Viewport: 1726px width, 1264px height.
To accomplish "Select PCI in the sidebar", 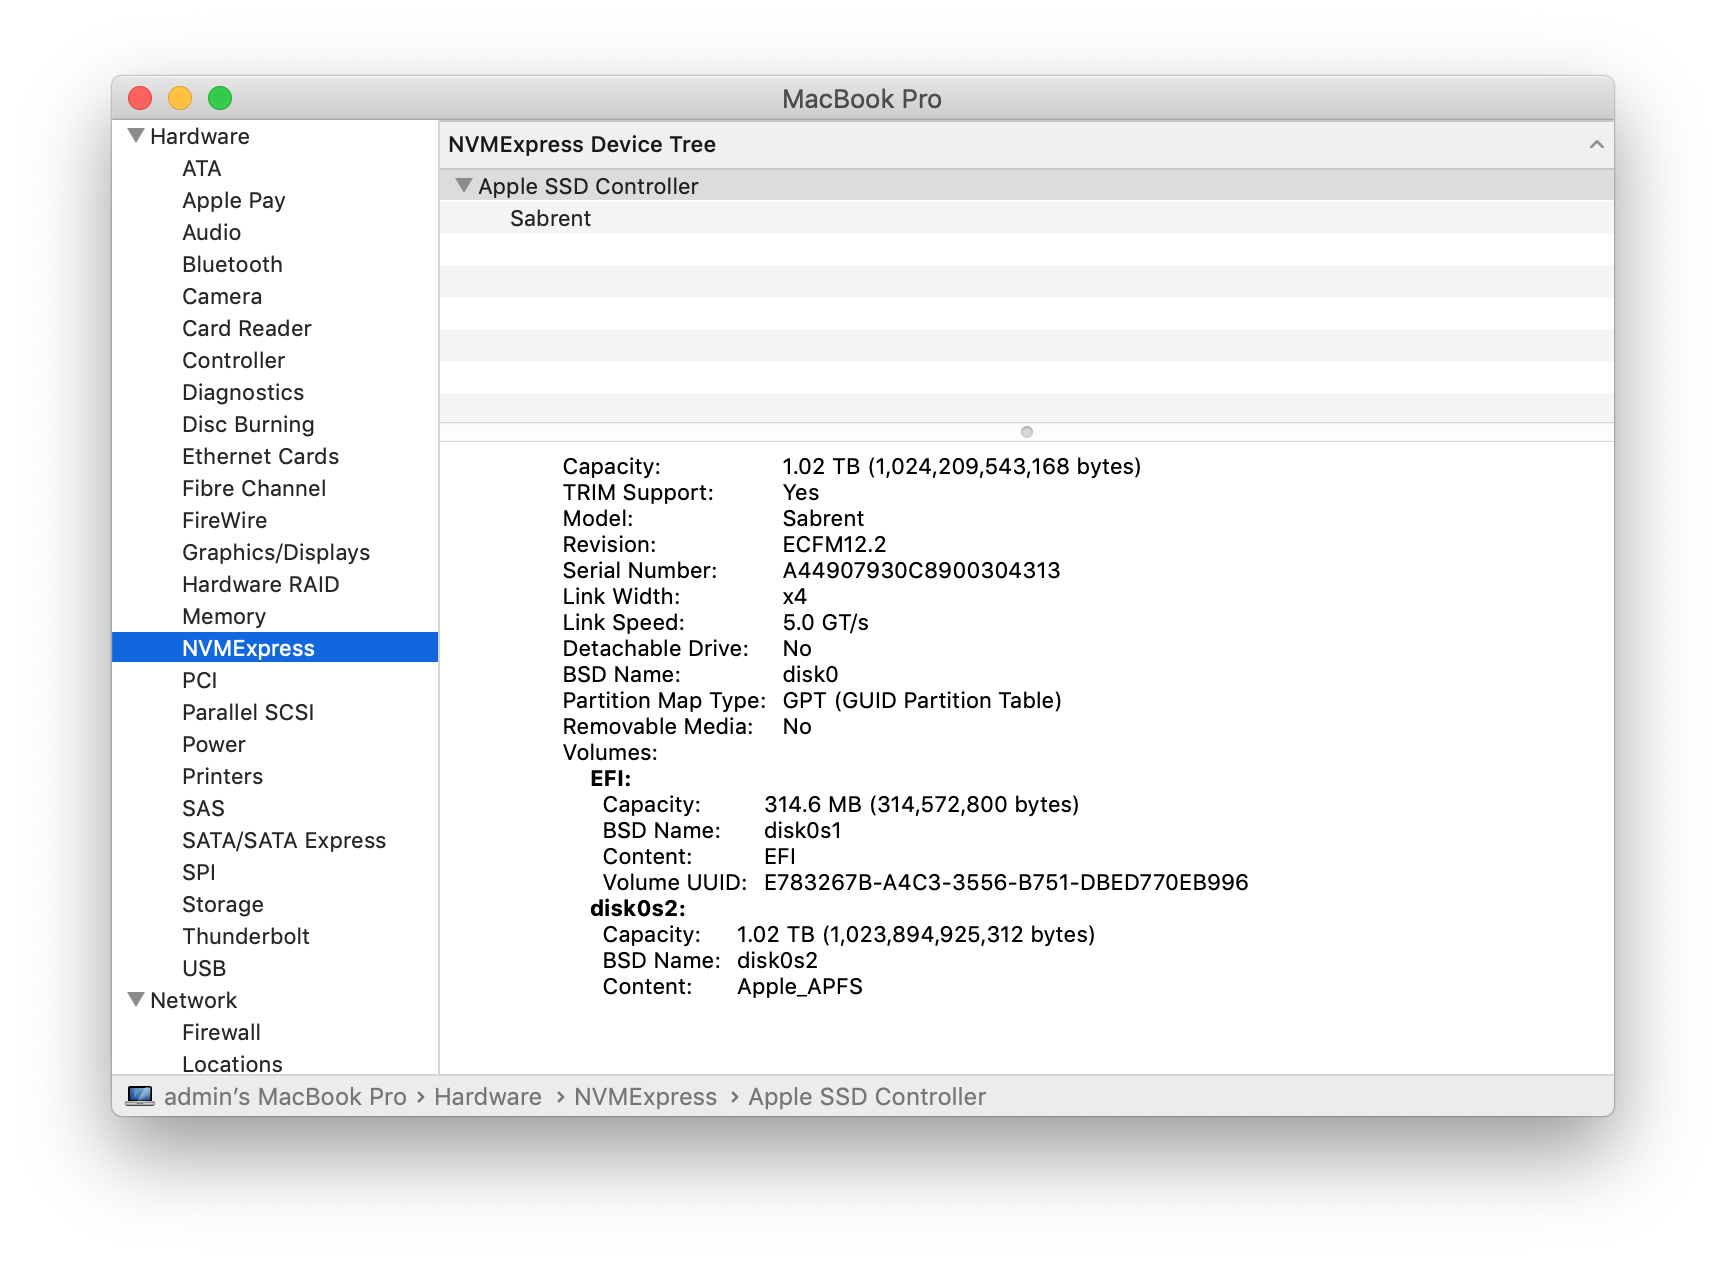I will (199, 680).
